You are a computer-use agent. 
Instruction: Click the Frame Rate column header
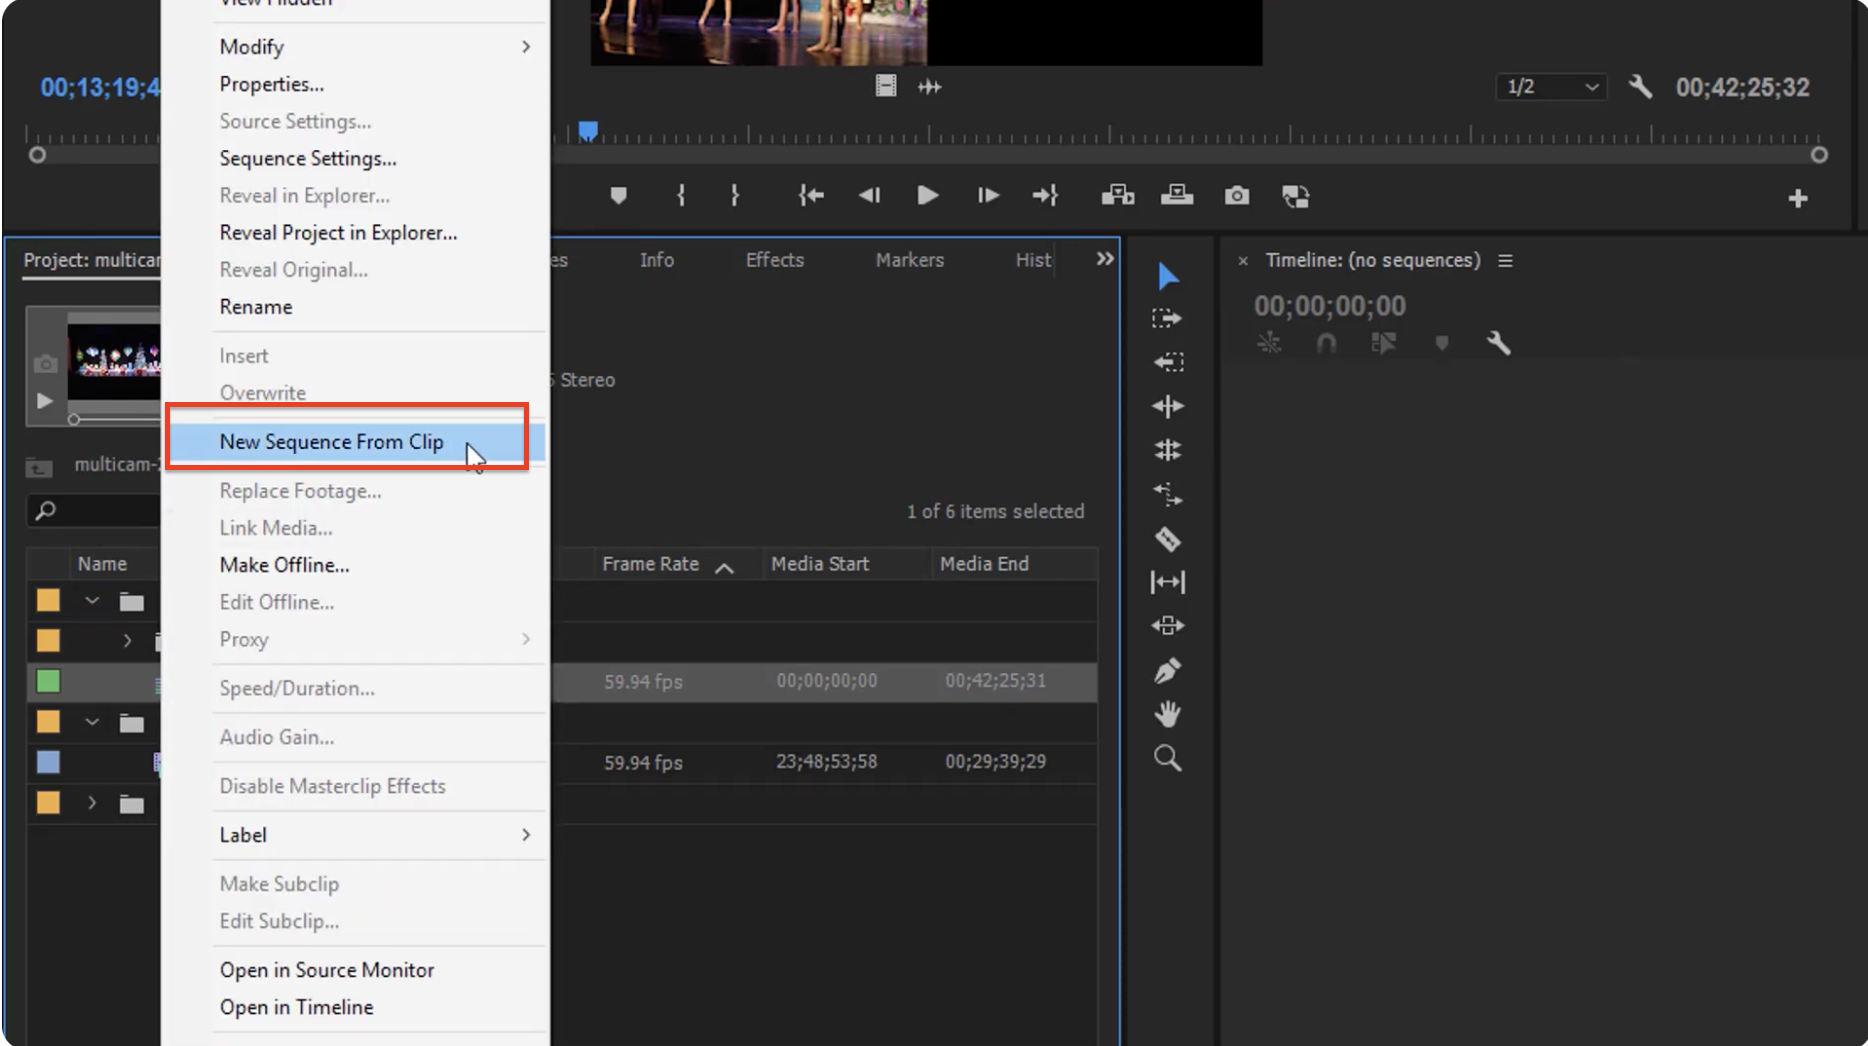click(x=651, y=564)
